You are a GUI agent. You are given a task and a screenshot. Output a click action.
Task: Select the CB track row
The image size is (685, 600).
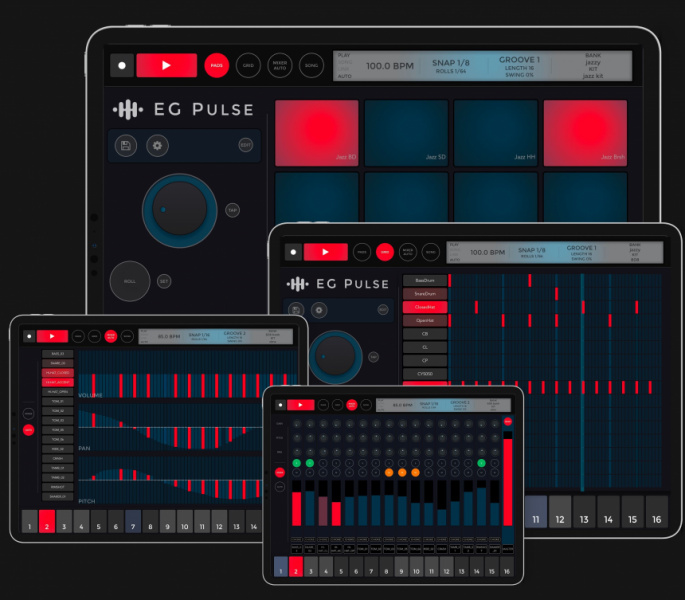click(x=425, y=334)
